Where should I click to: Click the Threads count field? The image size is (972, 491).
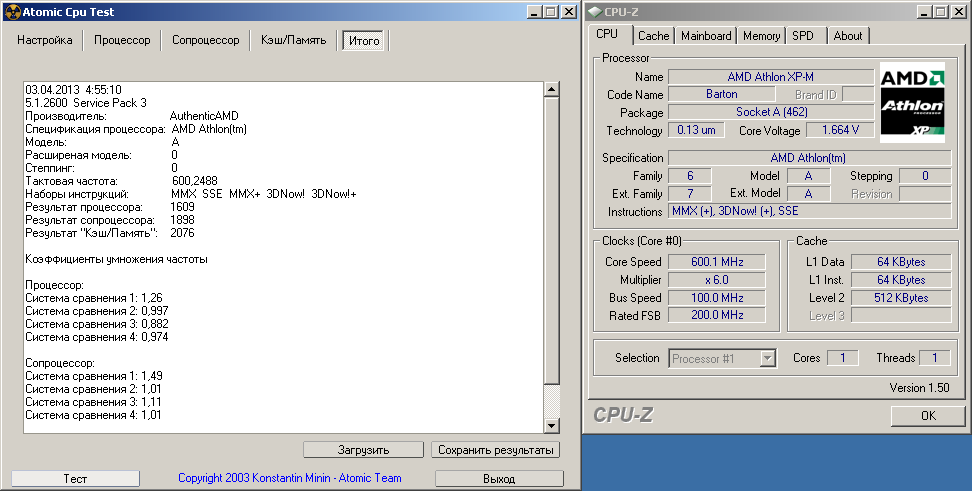pos(935,358)
